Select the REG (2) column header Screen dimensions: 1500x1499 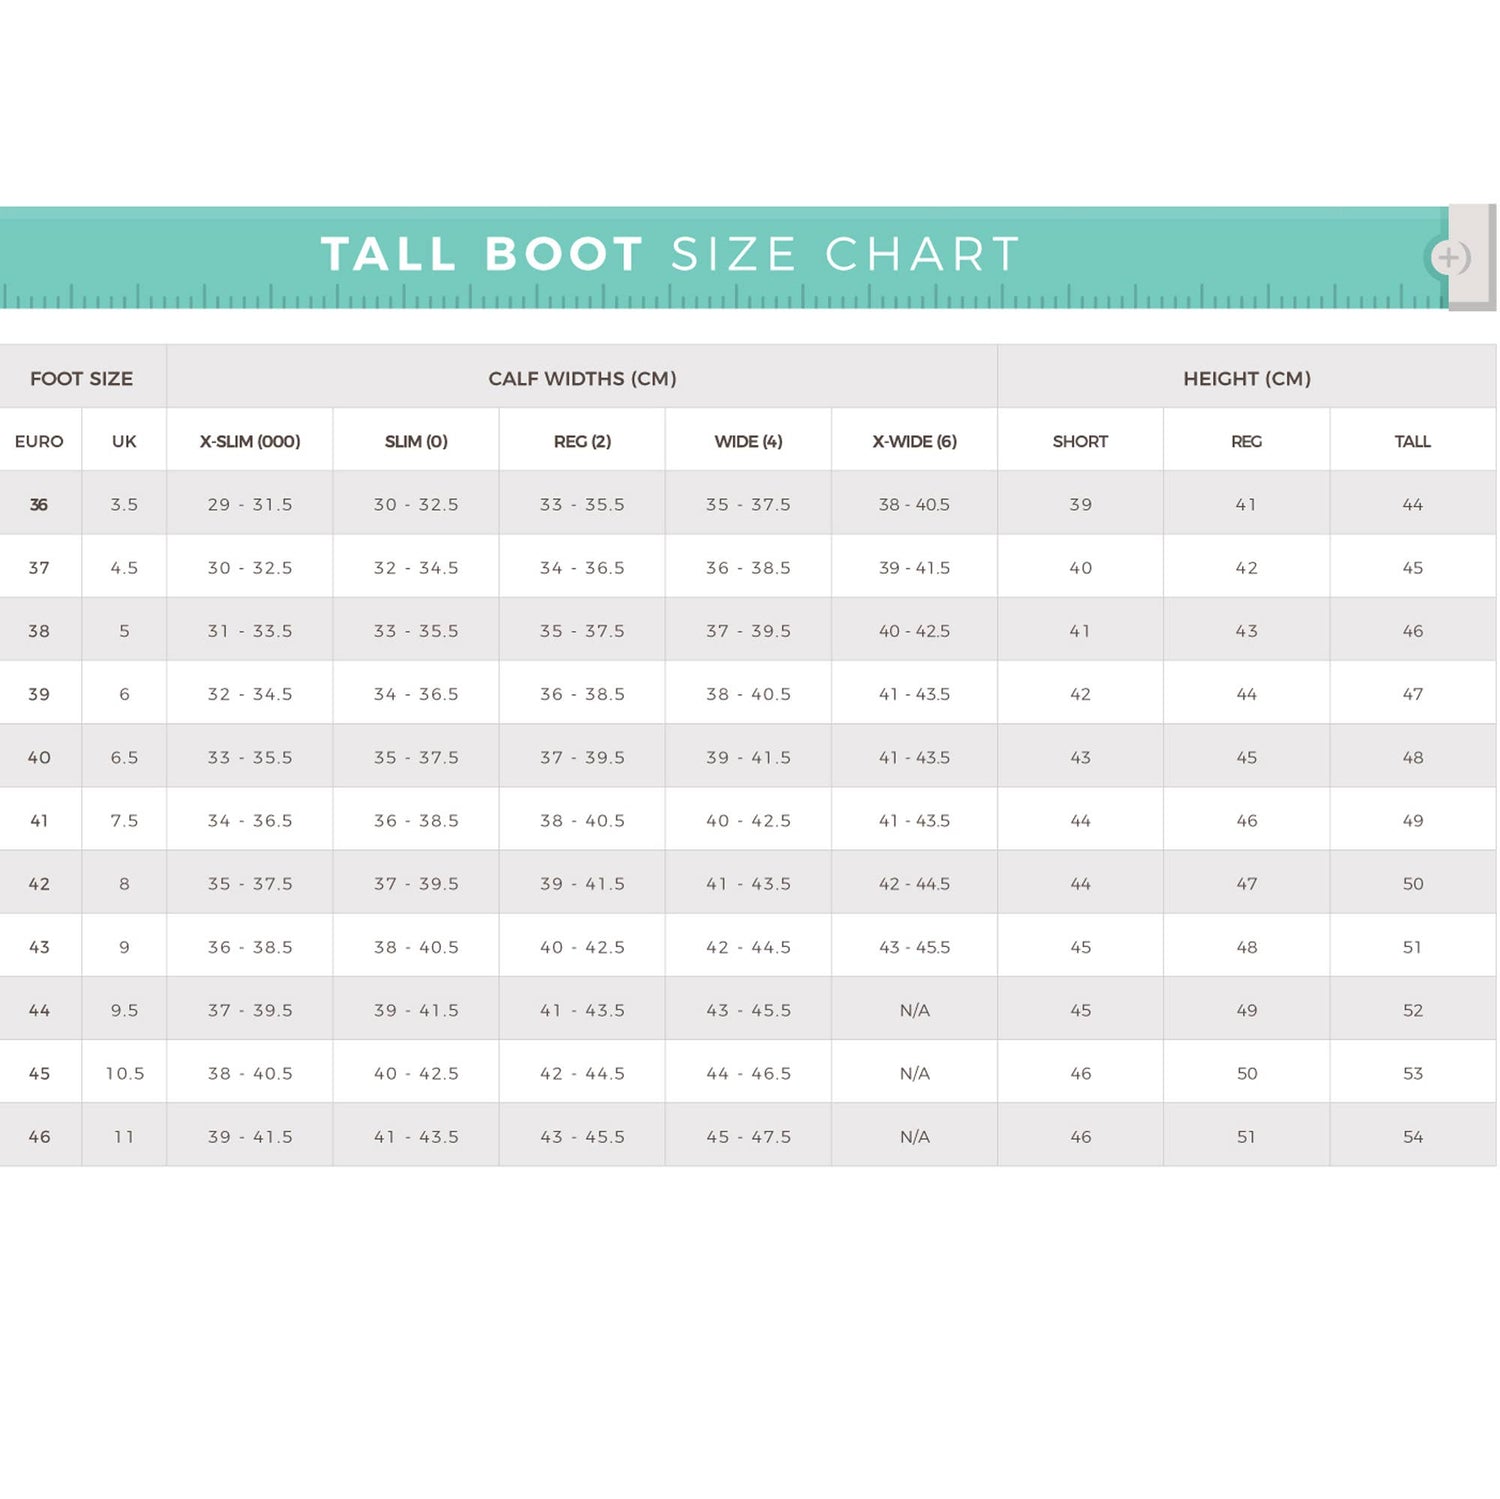coord(583,440)
